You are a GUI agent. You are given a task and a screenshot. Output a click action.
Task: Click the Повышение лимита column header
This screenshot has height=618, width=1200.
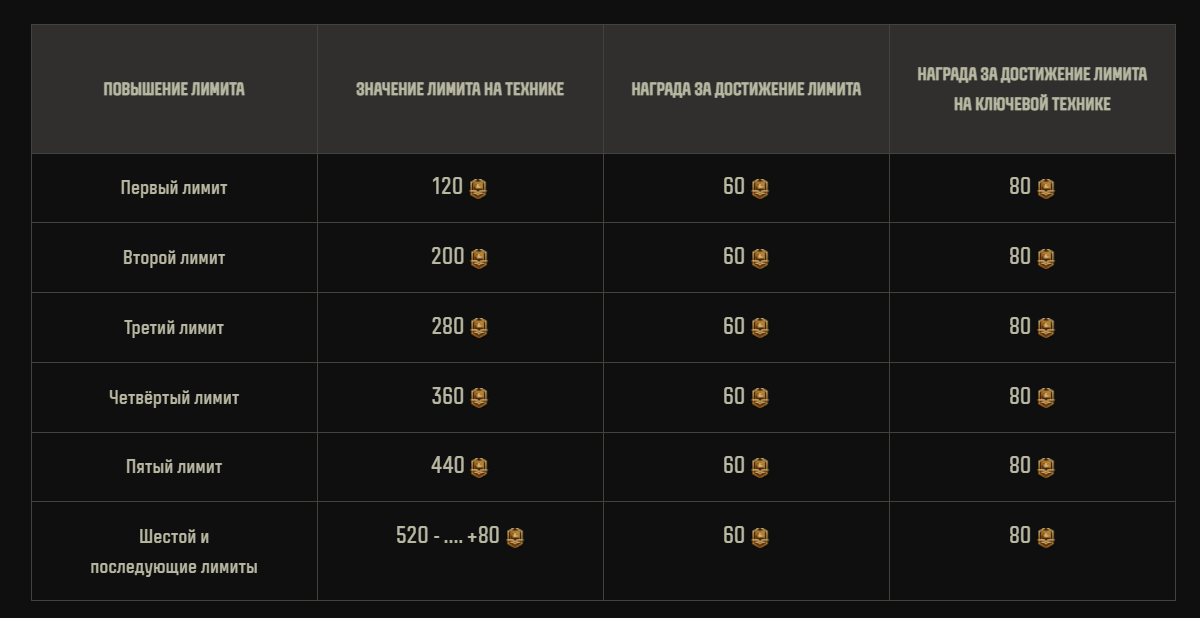click(174, 89)
